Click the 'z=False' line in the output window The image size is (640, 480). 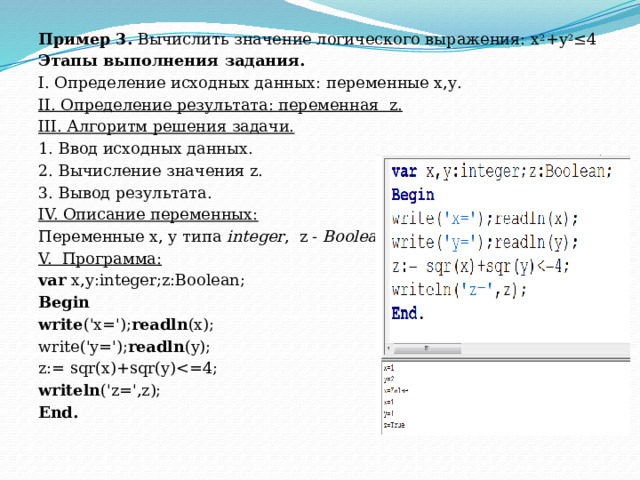point(396,391)
